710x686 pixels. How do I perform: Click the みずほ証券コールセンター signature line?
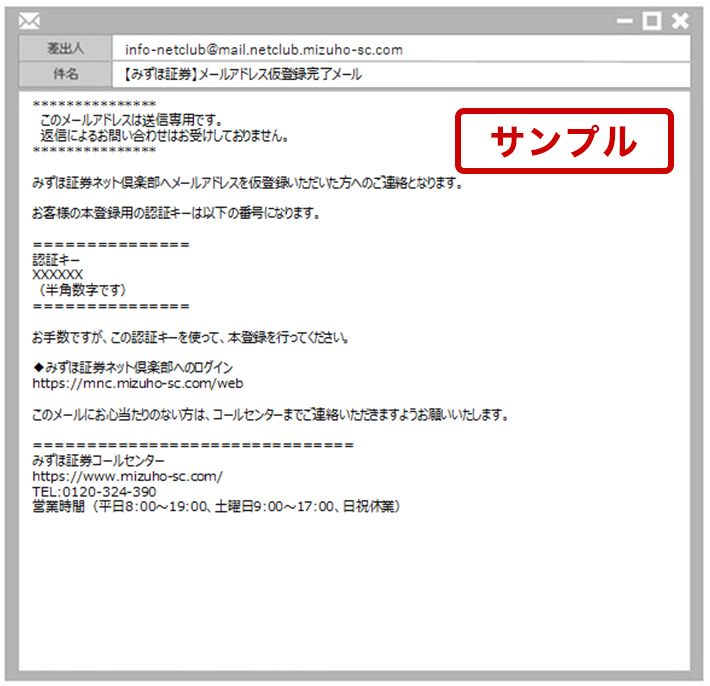(98, 461)
